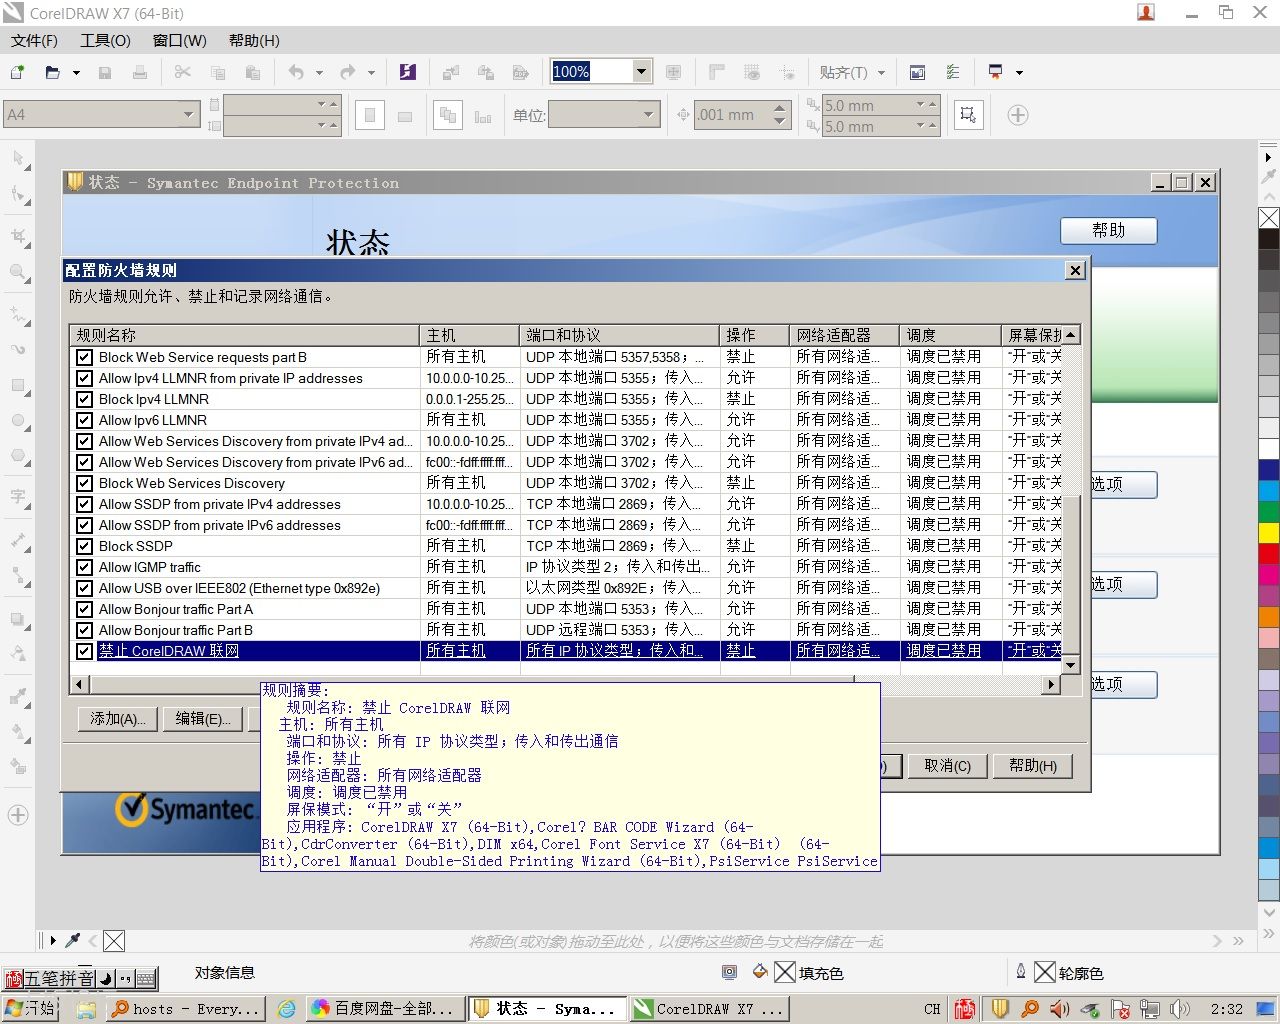Image resolution: width=1280 pixels, height=1024 pixels.
Task: Toggle the Allow Ipv6 LLMNR checkbox
Action: 85,420
